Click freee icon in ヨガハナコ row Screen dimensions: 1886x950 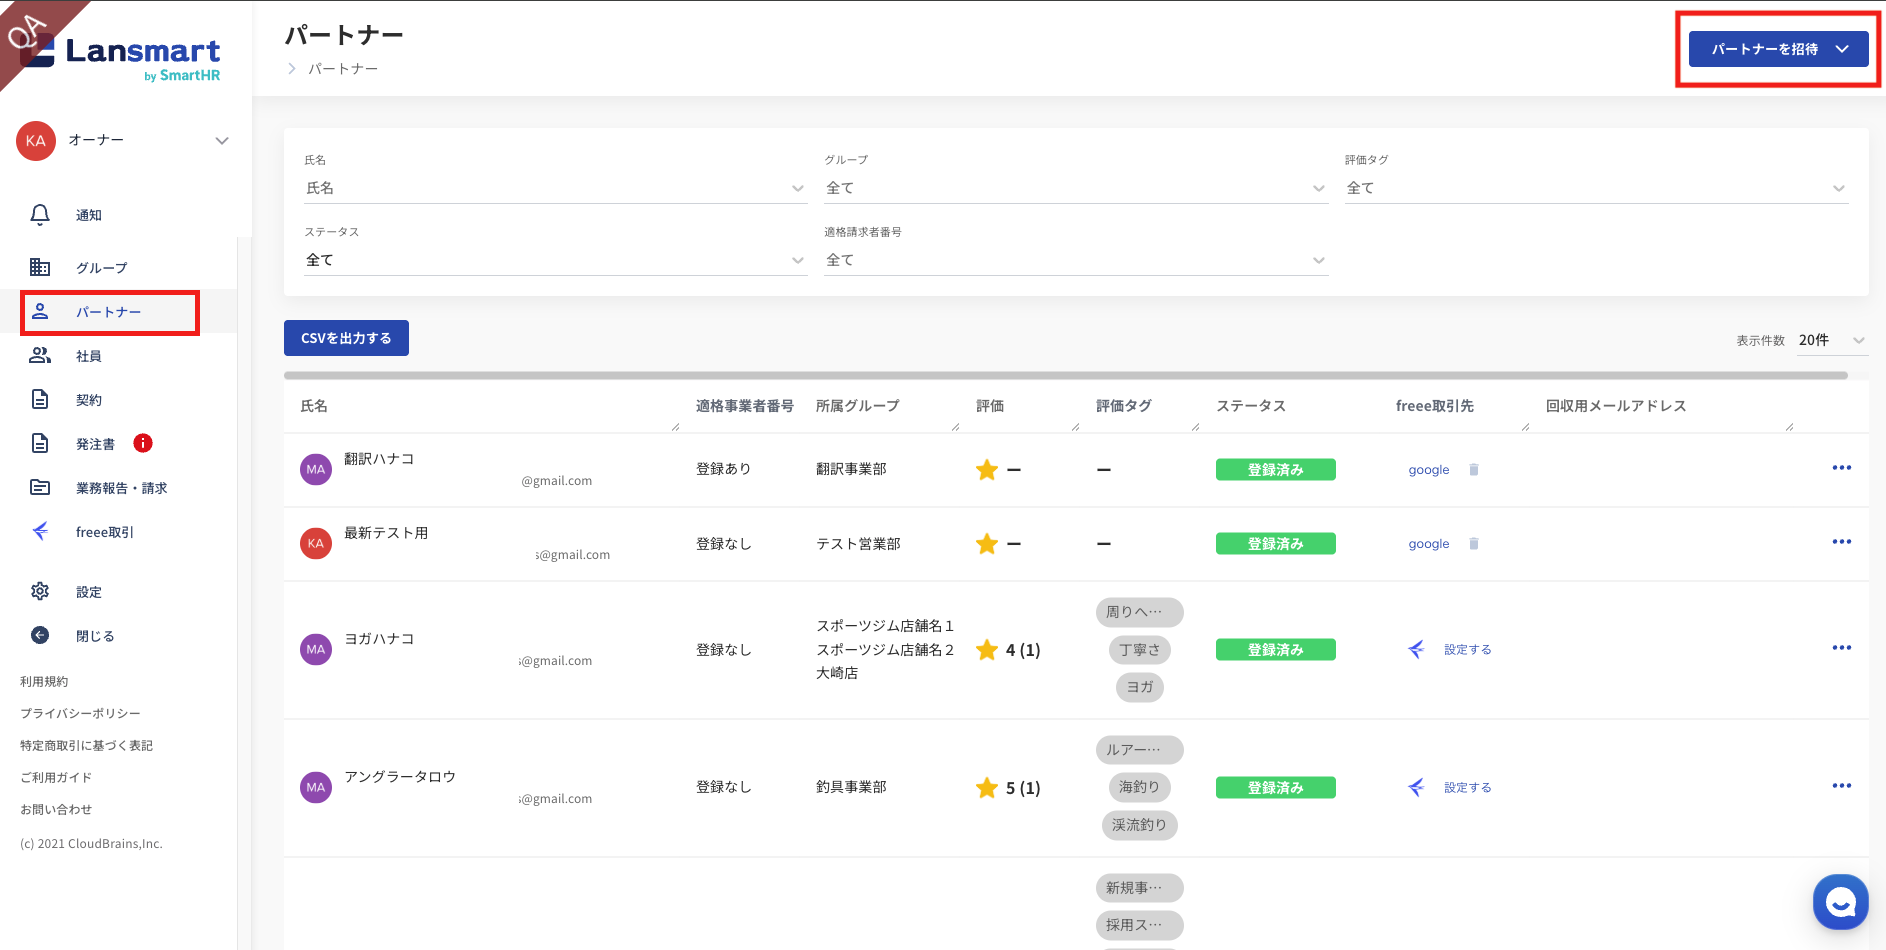click(1416, 649)
